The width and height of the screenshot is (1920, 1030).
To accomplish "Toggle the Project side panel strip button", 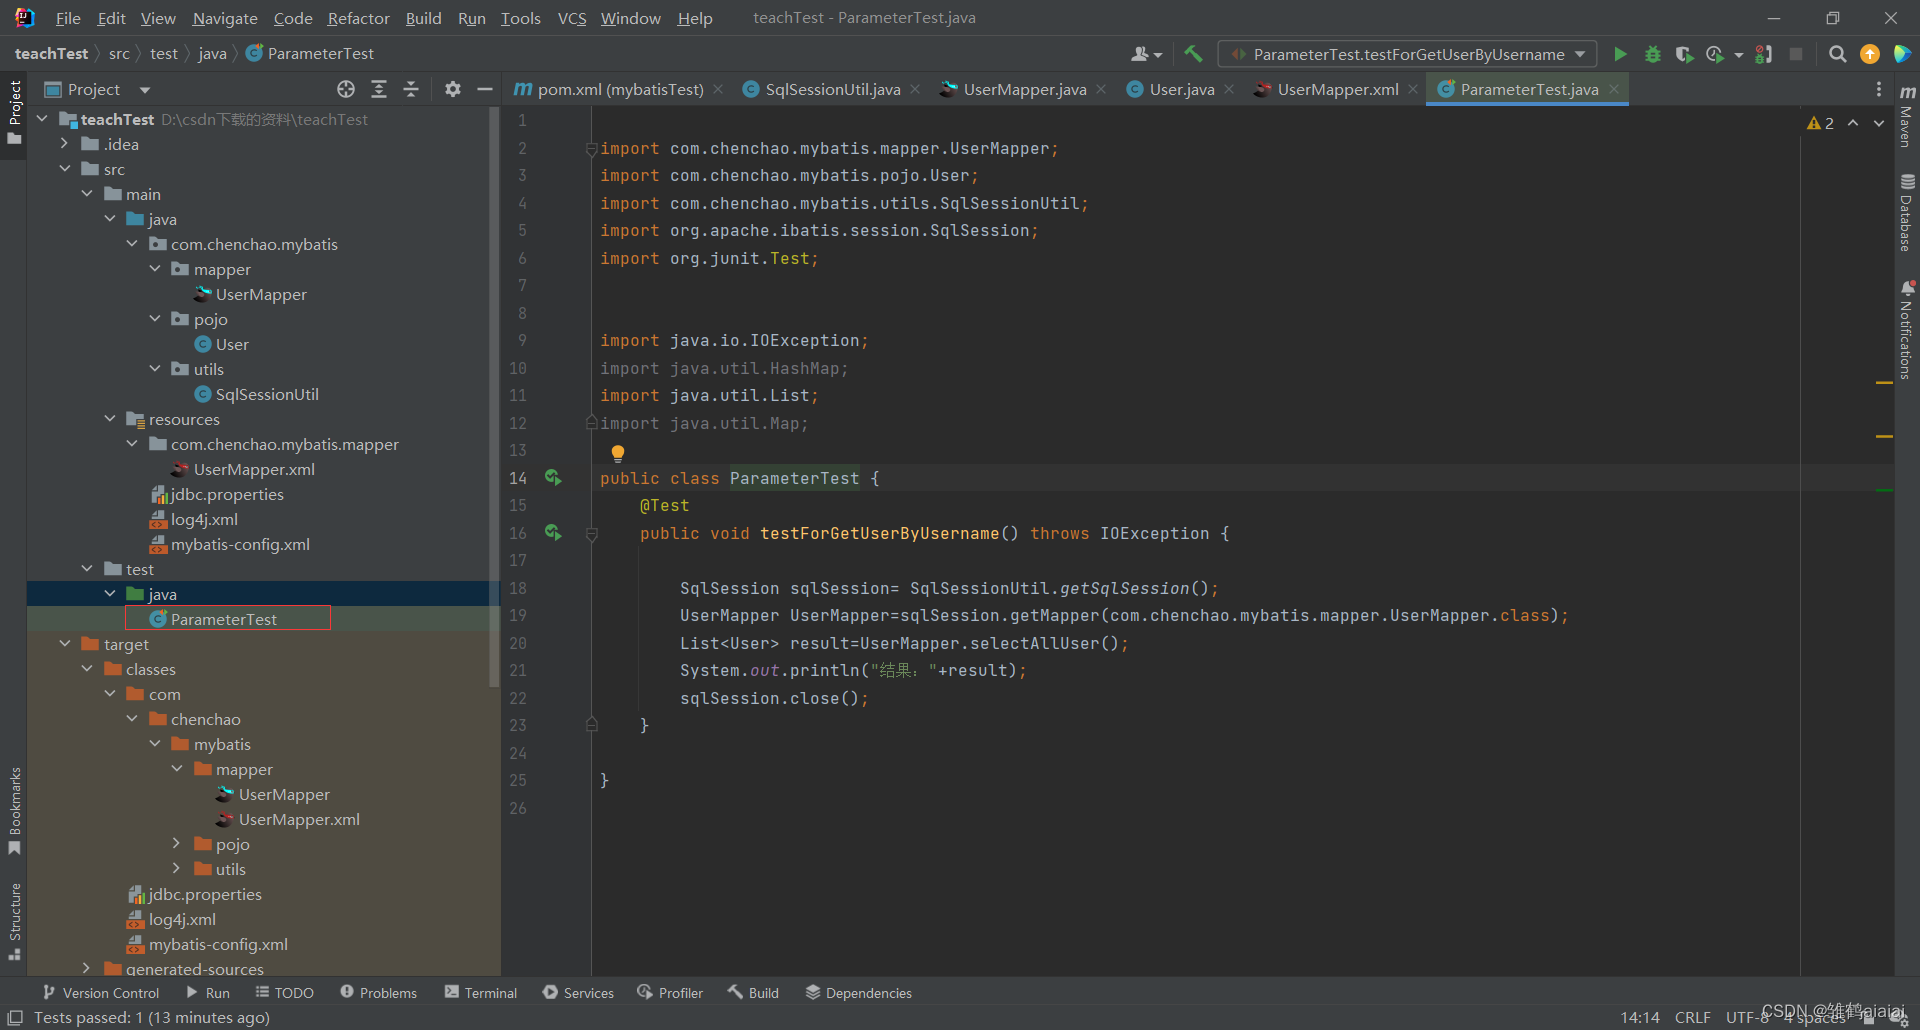I will [x=14, y=112].
